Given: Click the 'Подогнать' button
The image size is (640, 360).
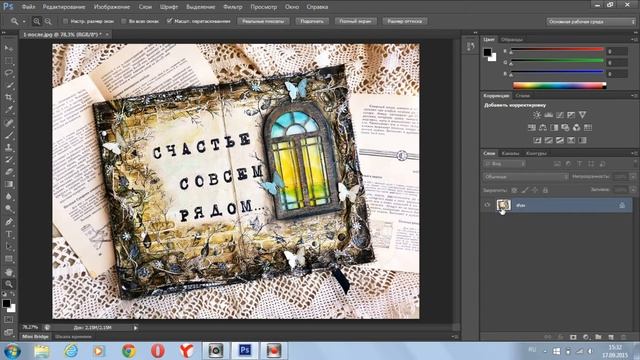Looking at the screenshot, I should coord(312,21).
